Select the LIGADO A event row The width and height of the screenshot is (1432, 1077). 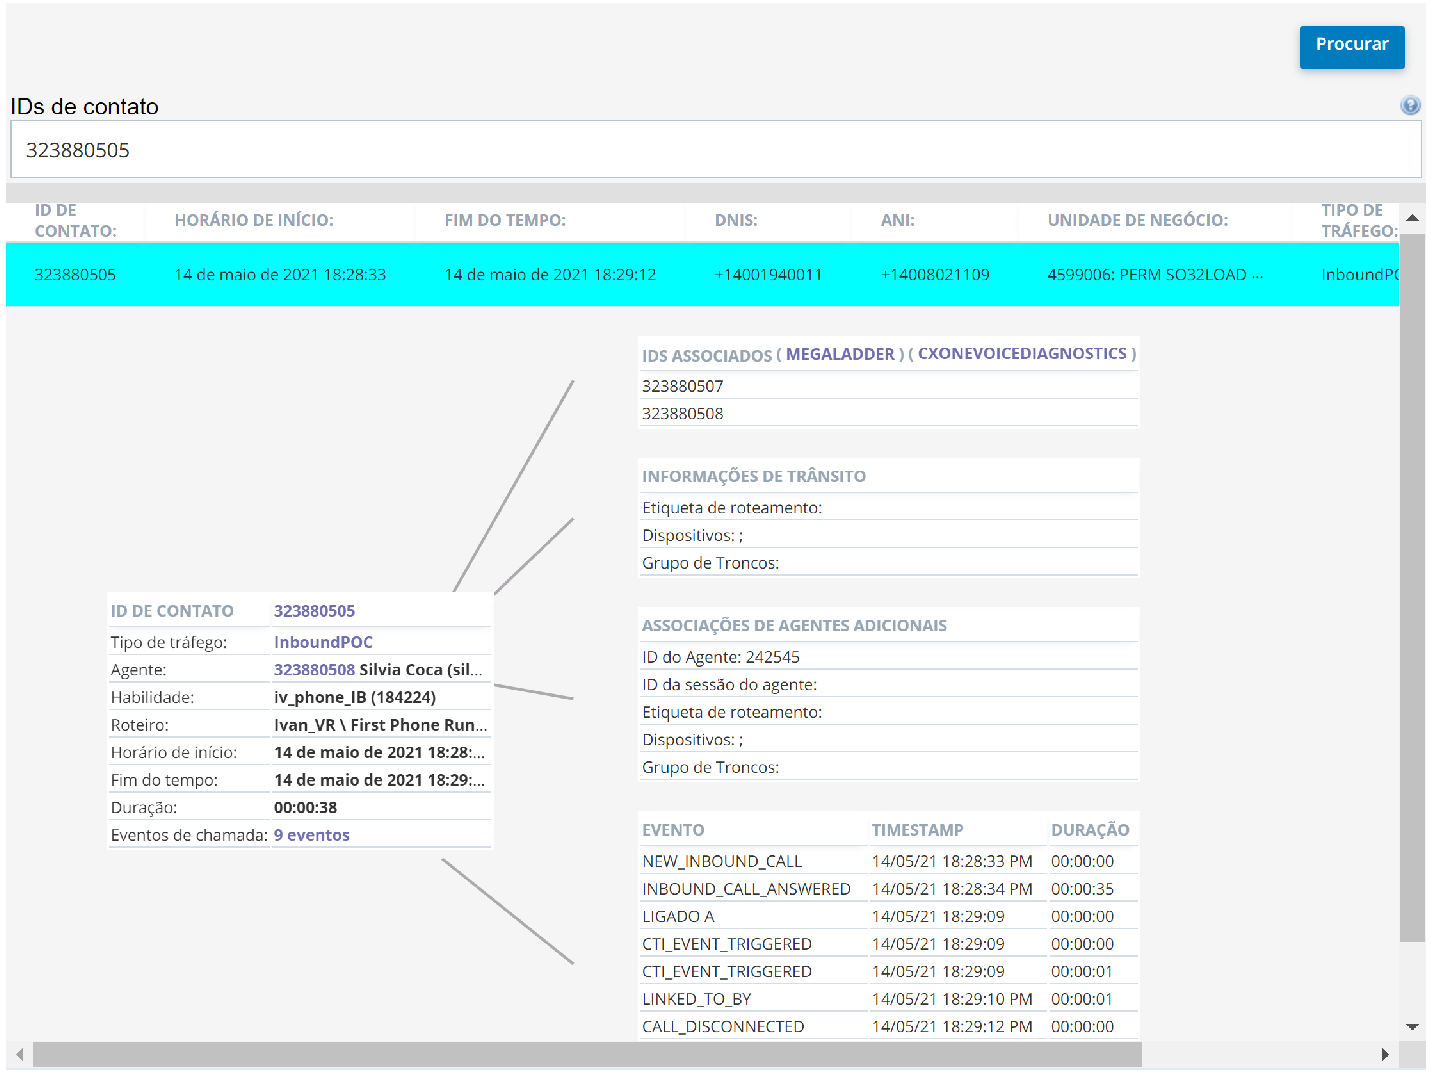[888, 916]
